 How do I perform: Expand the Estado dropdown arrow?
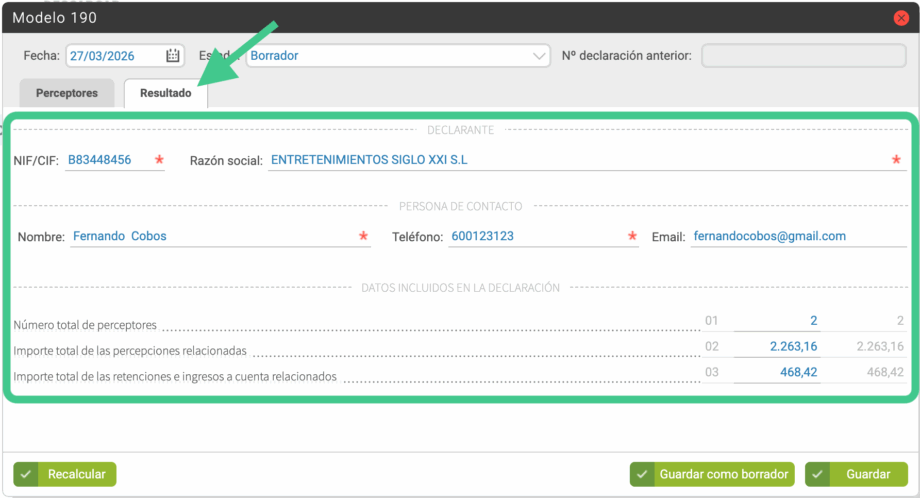pos(540,56)
